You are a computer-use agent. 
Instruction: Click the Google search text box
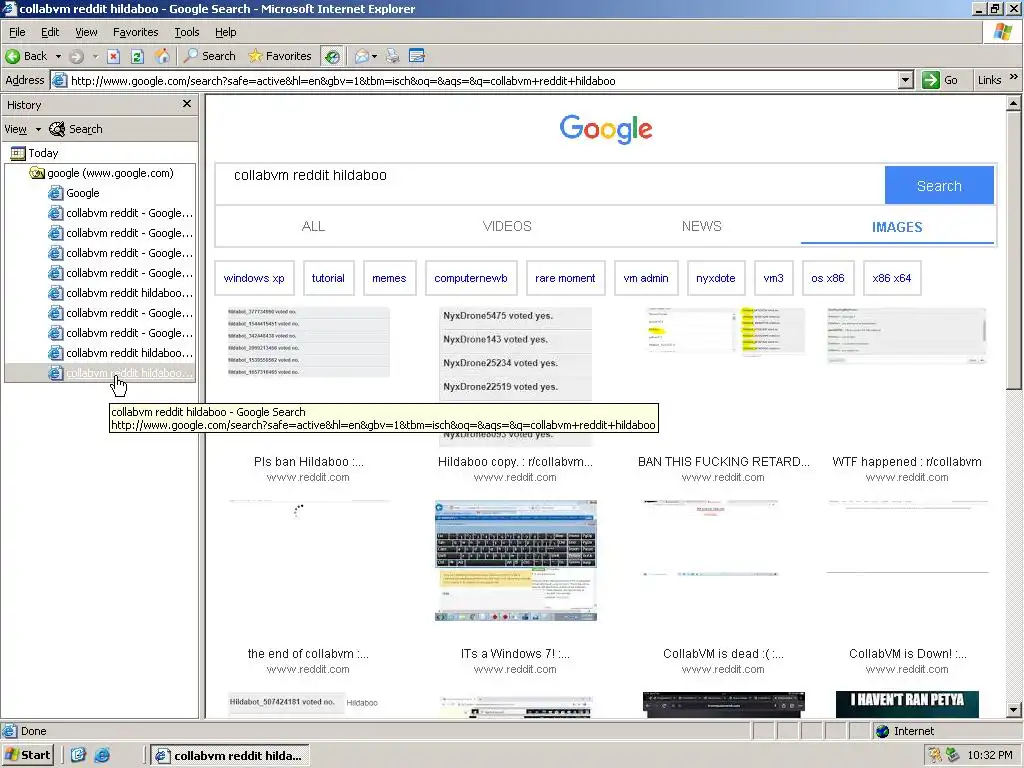coord(550,184)
